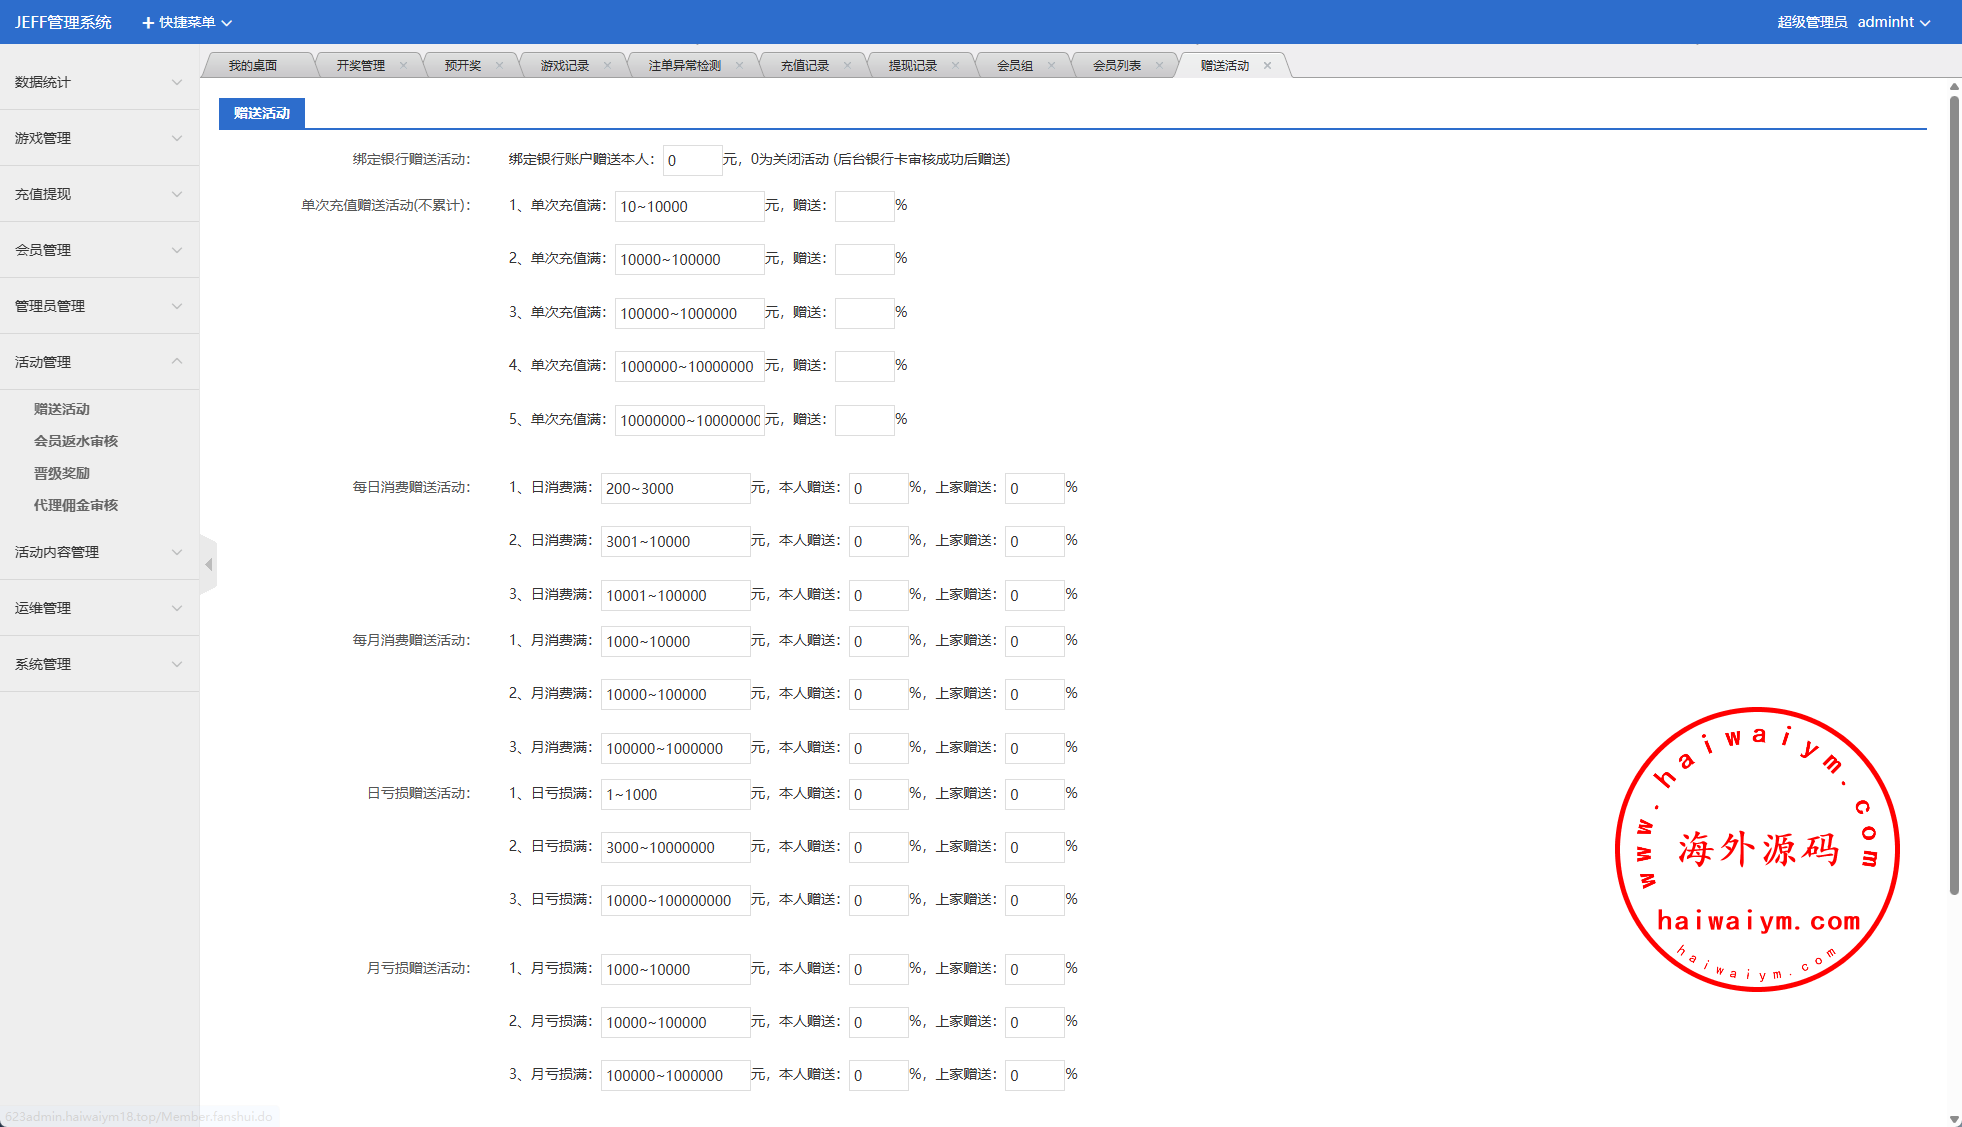Open 会员返水审核 in sidebar
Image resolution: width=1962 pixels, height=1127 pixels.
[76, 441]
